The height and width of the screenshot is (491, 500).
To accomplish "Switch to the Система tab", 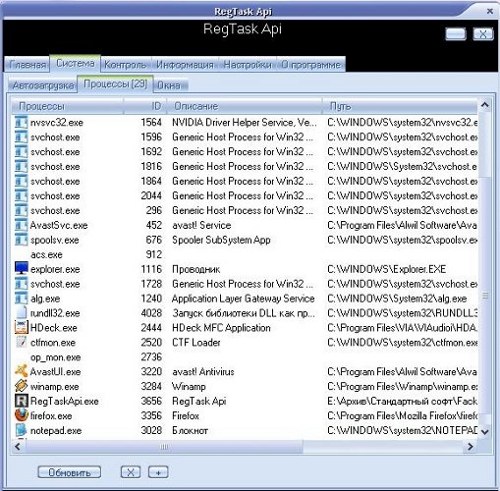I will tap(75, 63).
